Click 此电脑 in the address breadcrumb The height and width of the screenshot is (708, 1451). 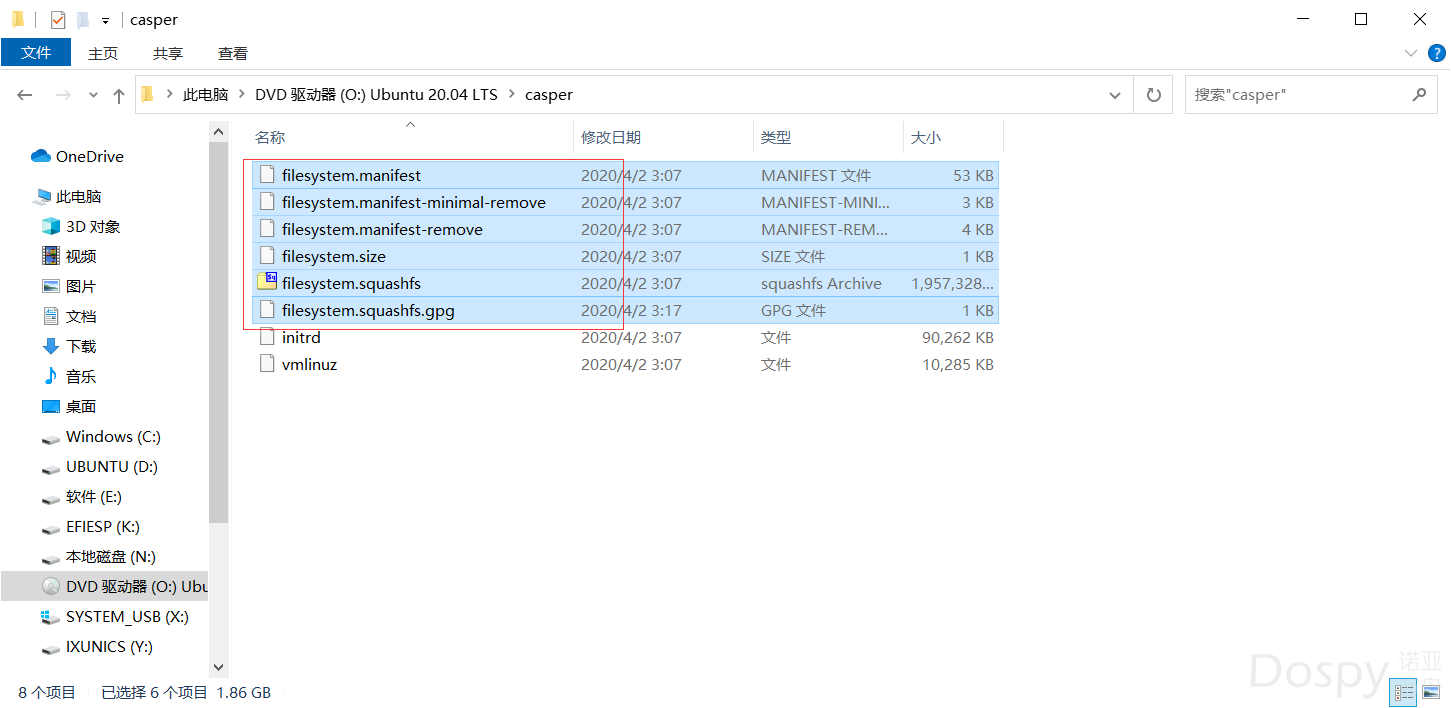pyautogui.click(x=205, y=94)
